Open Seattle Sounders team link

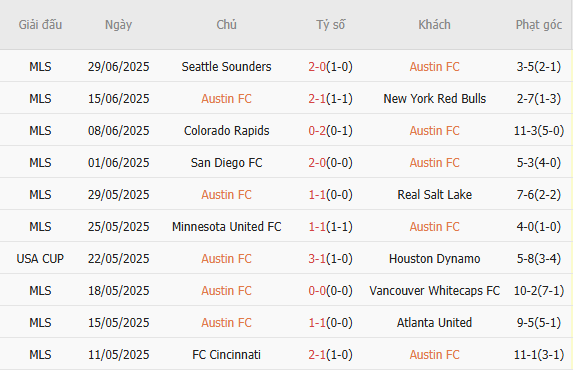226,67
